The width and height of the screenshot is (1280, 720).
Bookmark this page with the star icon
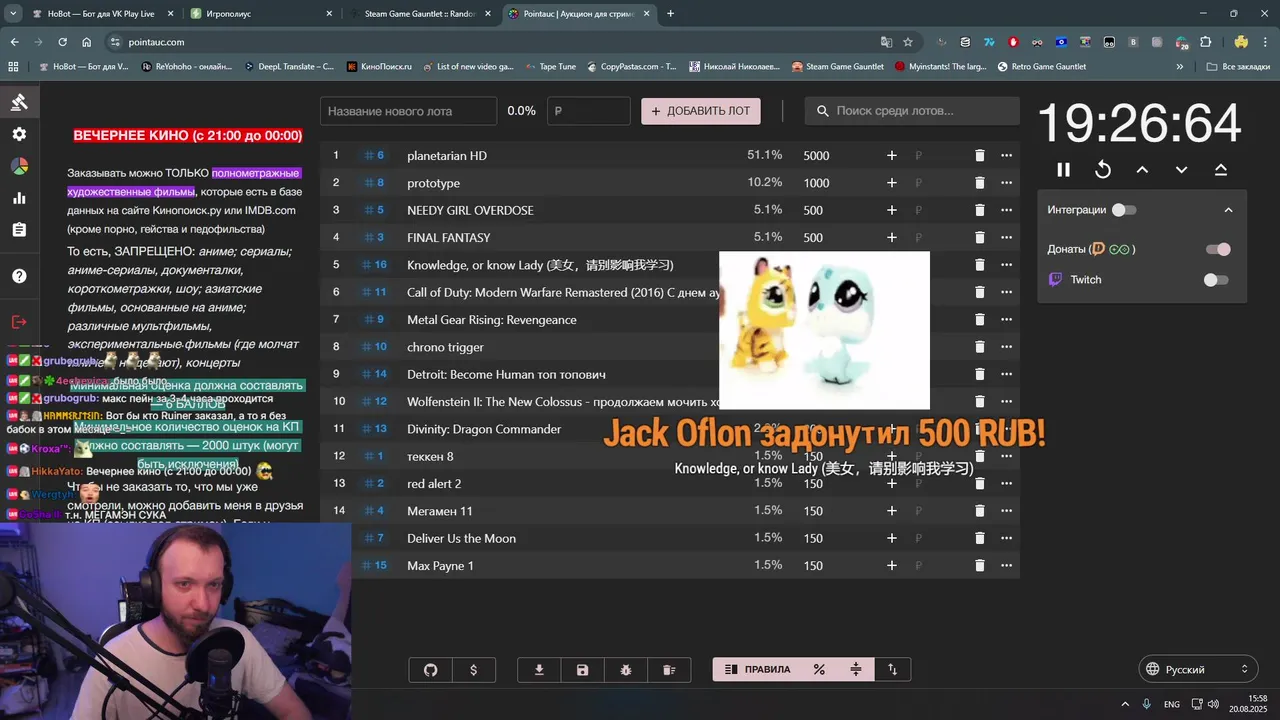click(908, 42)
